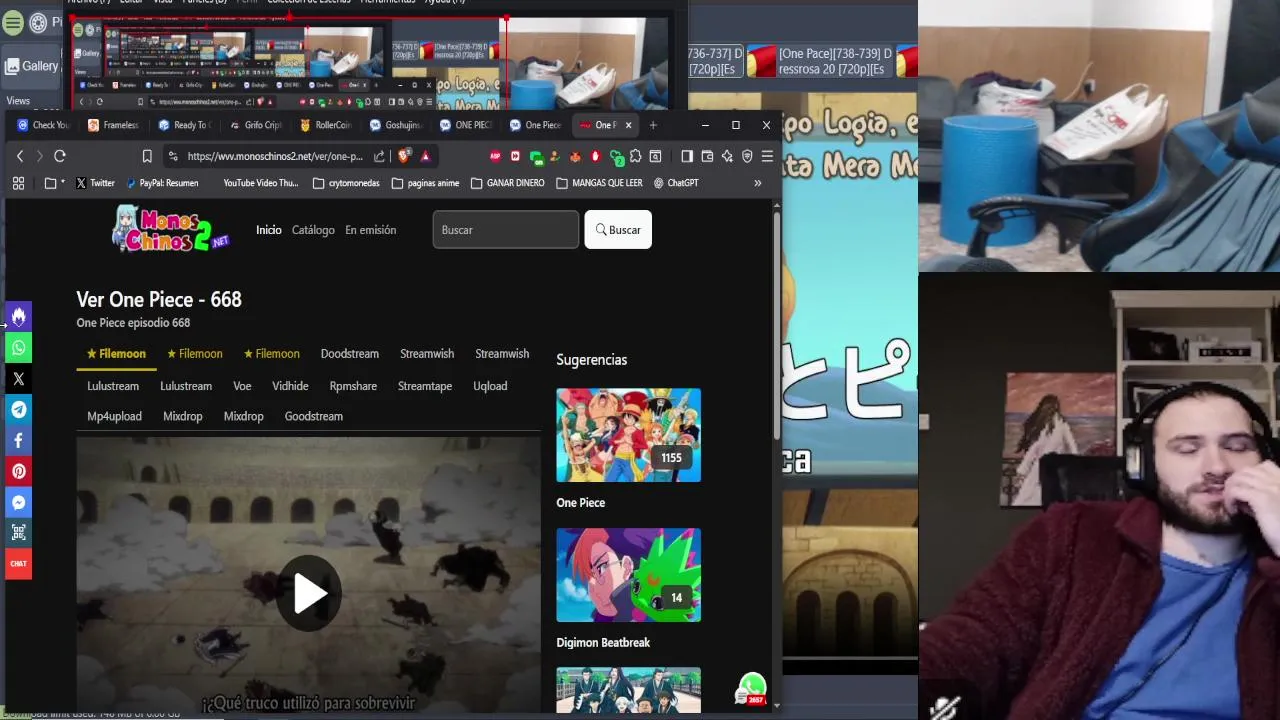The width and height of the screenshot is (1280, 720).
Task: Play the One Piece 668 video
Action: [x=309, y=593]
